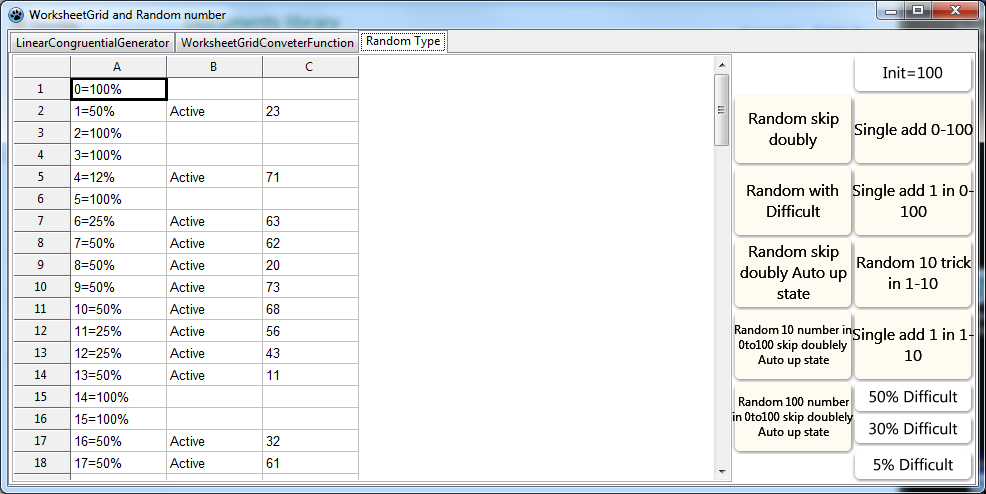This screenshot has height=494, width=986.
Task: Choose 30% Difficult
Action: (913, 429)
